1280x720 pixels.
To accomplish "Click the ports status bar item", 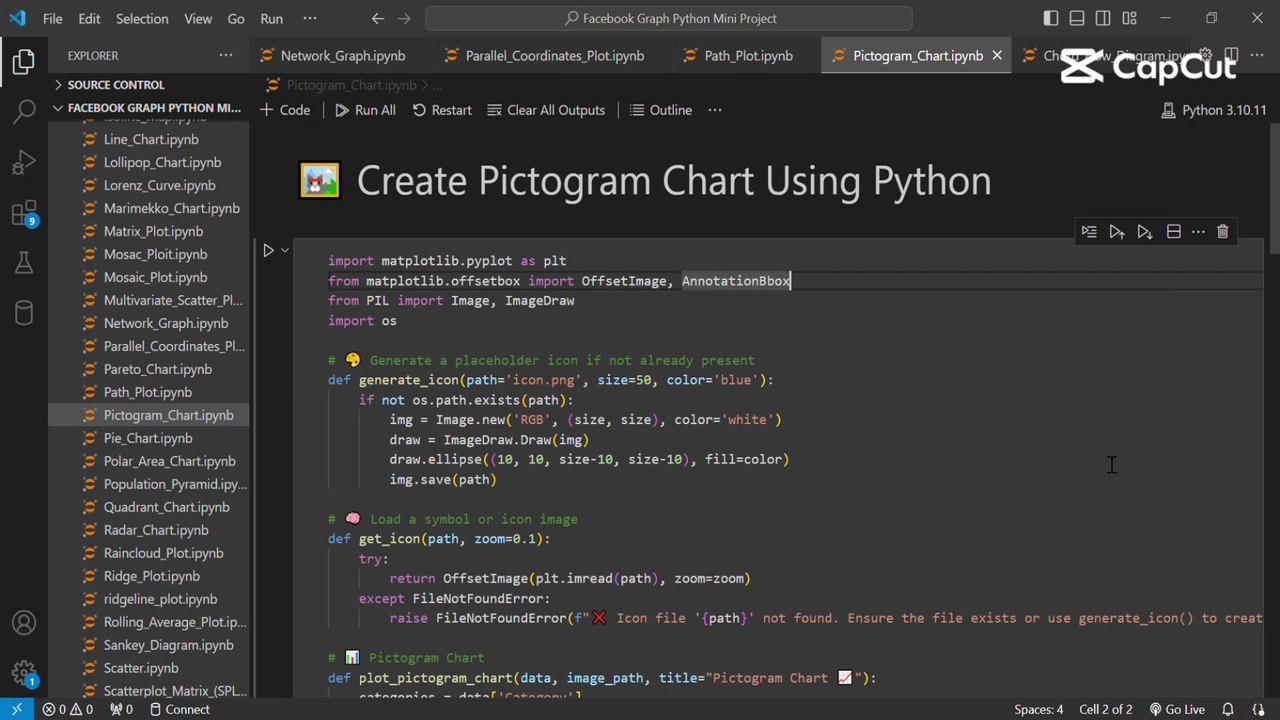I will tap(121, 710).
